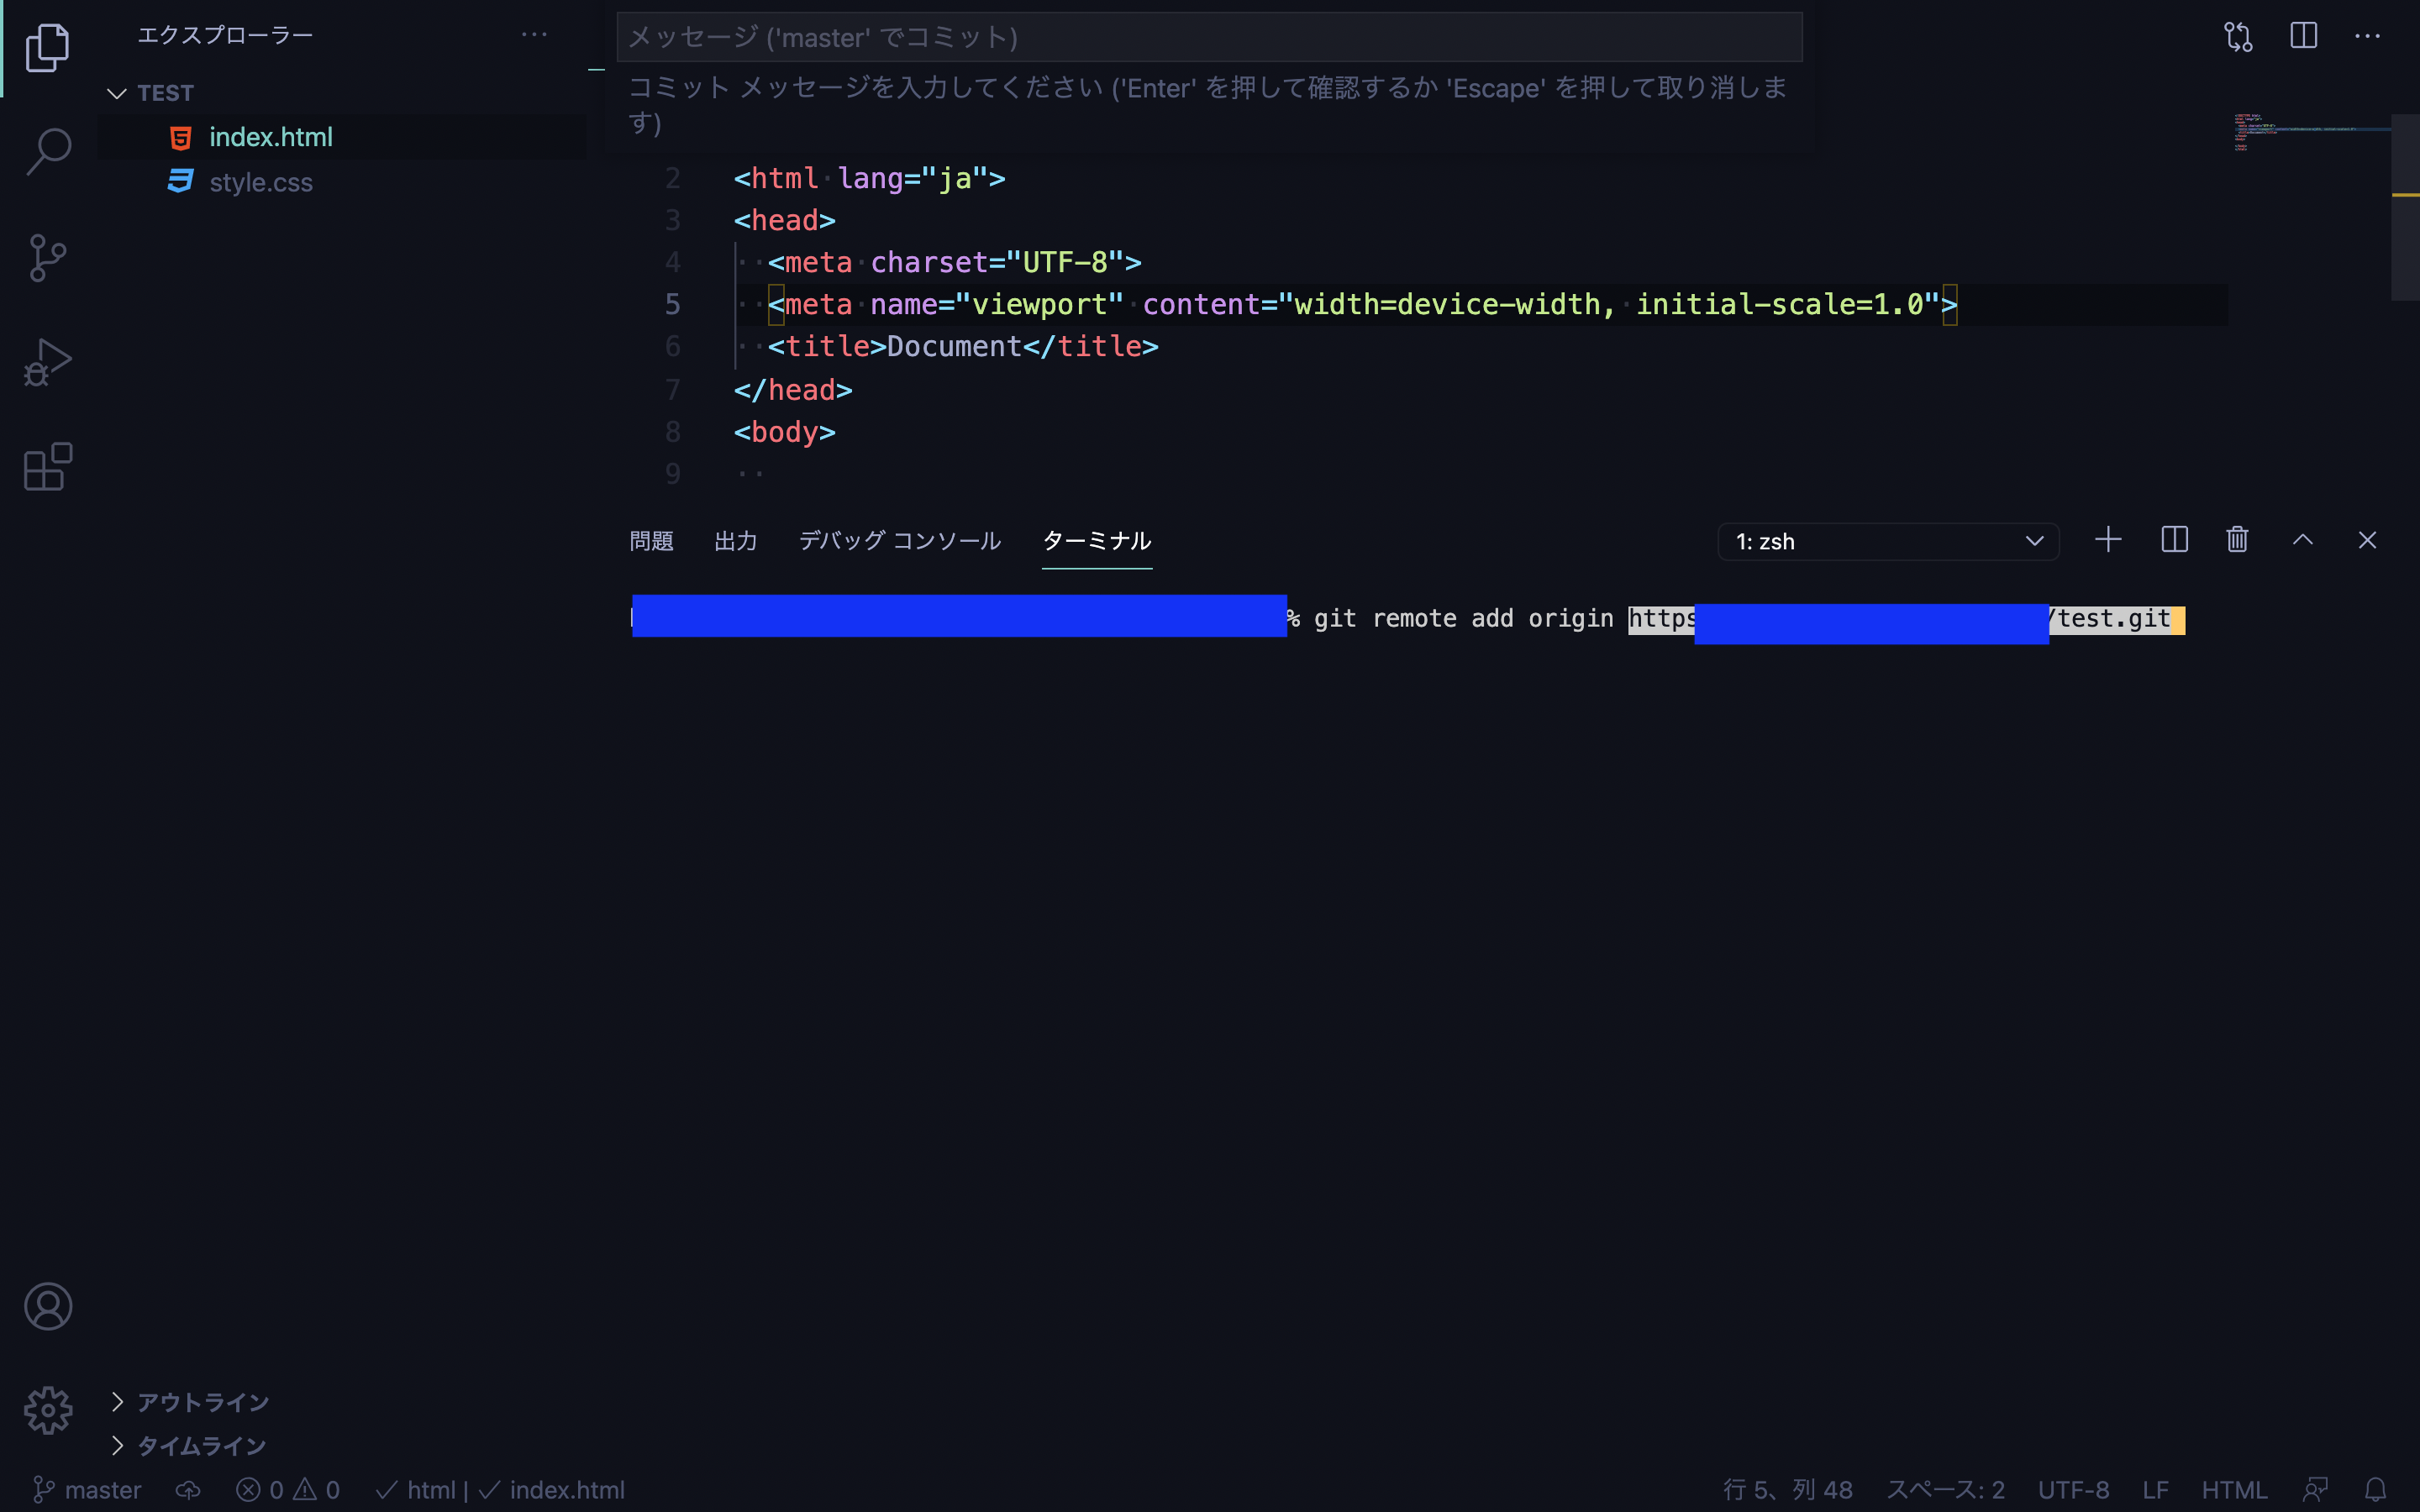The height and width of the screenshot is (1512, 2420).
Task: Open the Run and Debug view
Action: click(48, 360)
